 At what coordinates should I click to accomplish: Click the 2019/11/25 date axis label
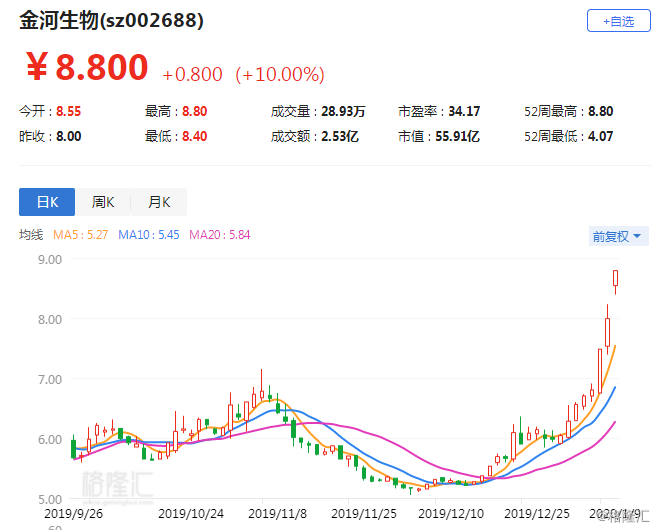(364, 514)
